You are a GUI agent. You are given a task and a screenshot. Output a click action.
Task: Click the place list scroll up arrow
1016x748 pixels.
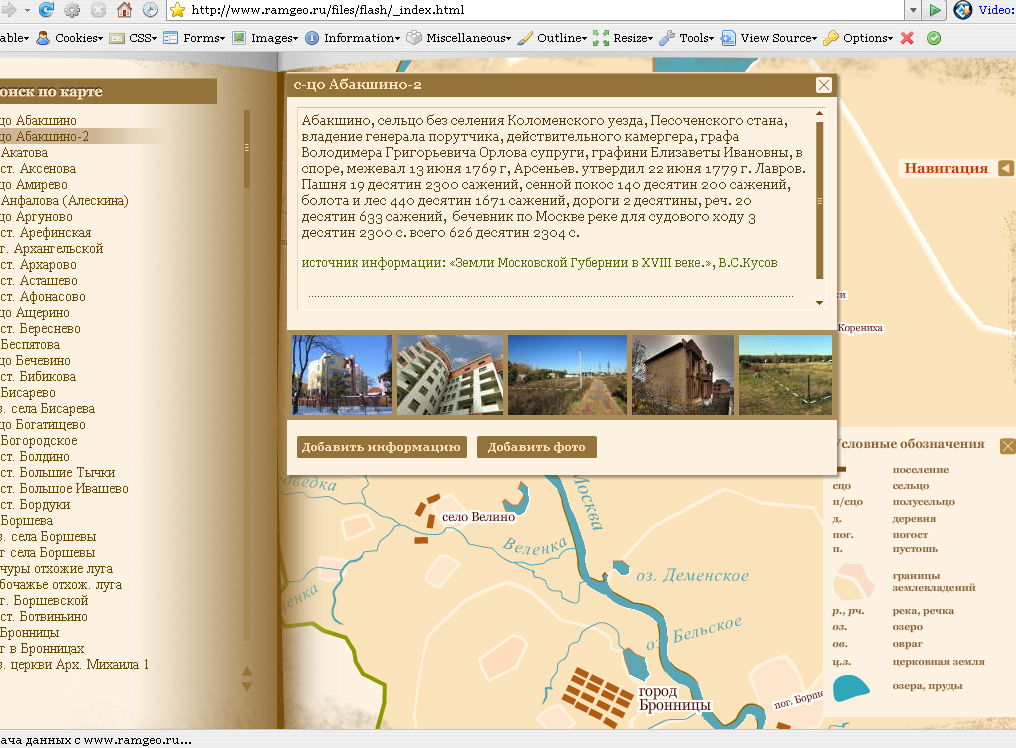[x=247, y=671]
